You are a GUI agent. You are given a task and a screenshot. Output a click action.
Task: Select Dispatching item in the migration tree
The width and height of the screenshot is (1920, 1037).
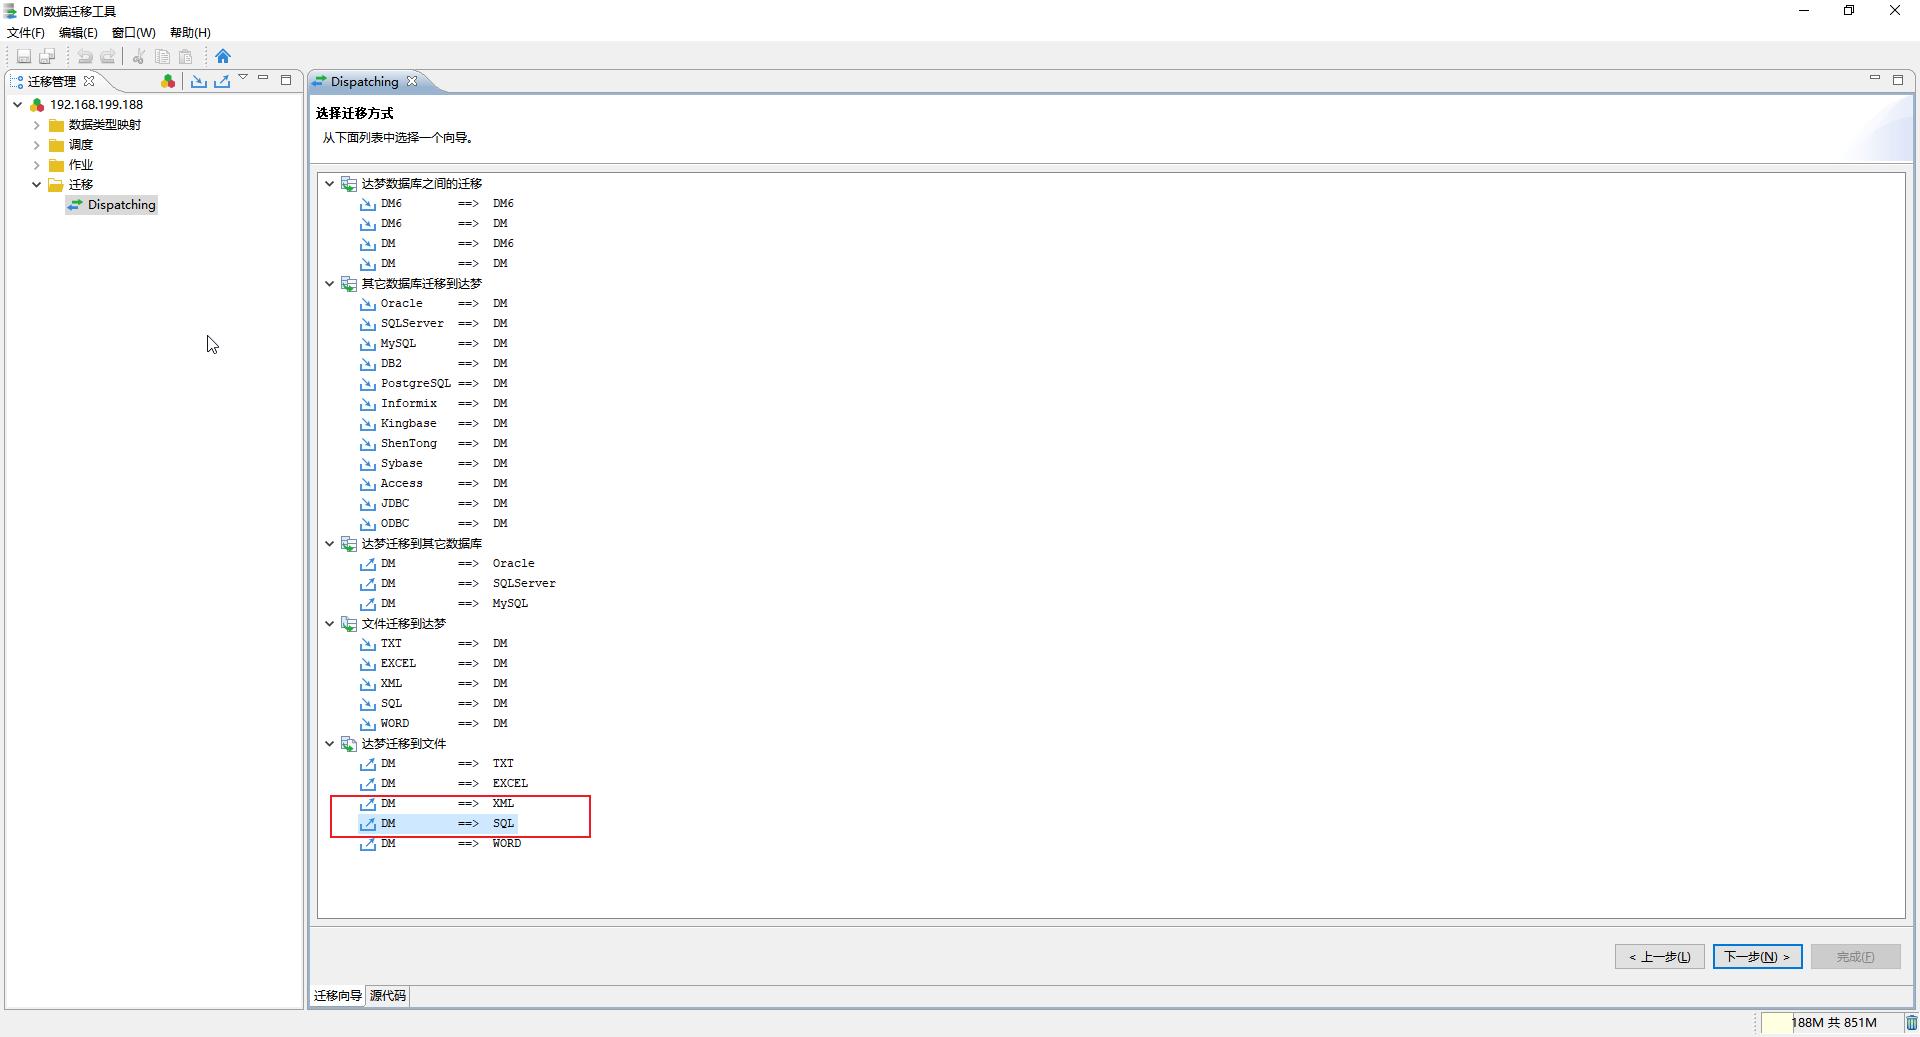[112, 205]
